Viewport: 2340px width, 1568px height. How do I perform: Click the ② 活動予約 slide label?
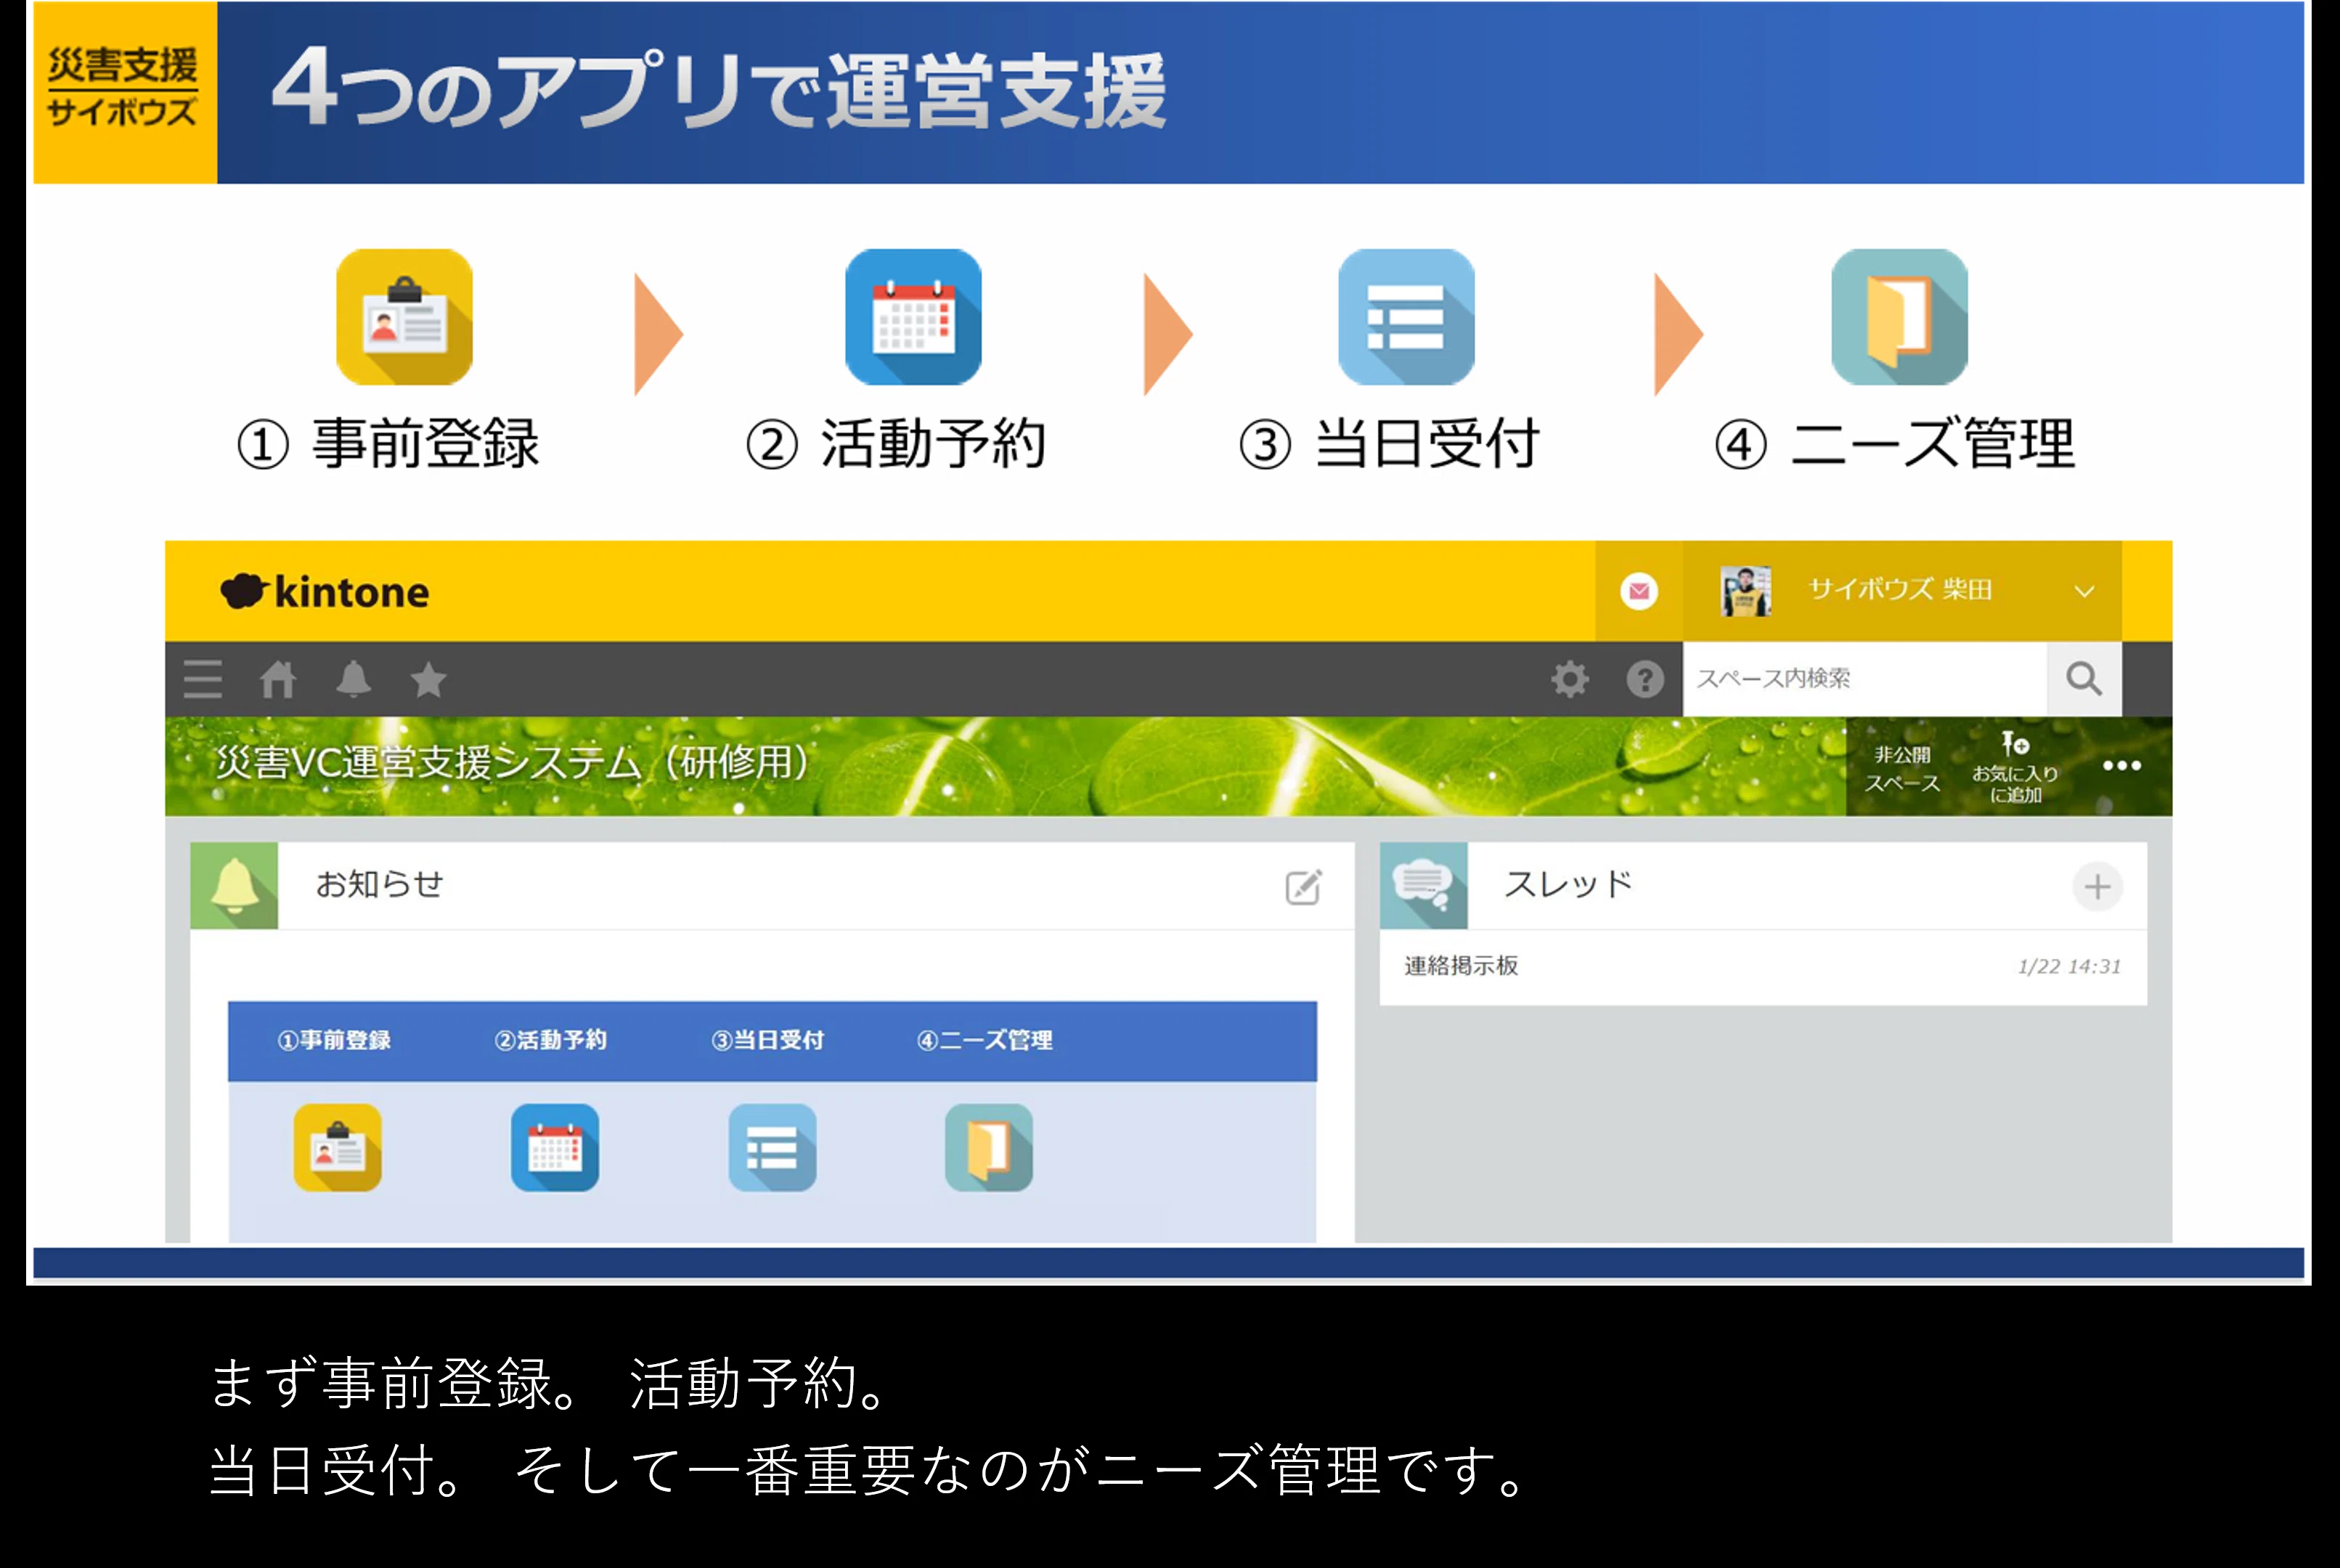tap(897, 444)
